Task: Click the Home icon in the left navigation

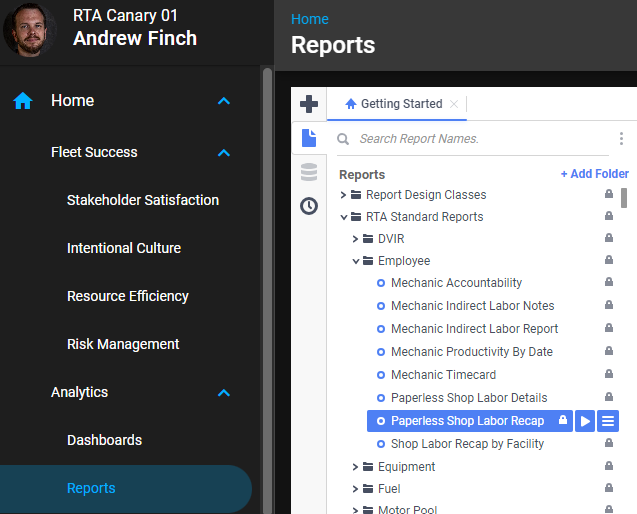Action: click(x=23, y=101)
